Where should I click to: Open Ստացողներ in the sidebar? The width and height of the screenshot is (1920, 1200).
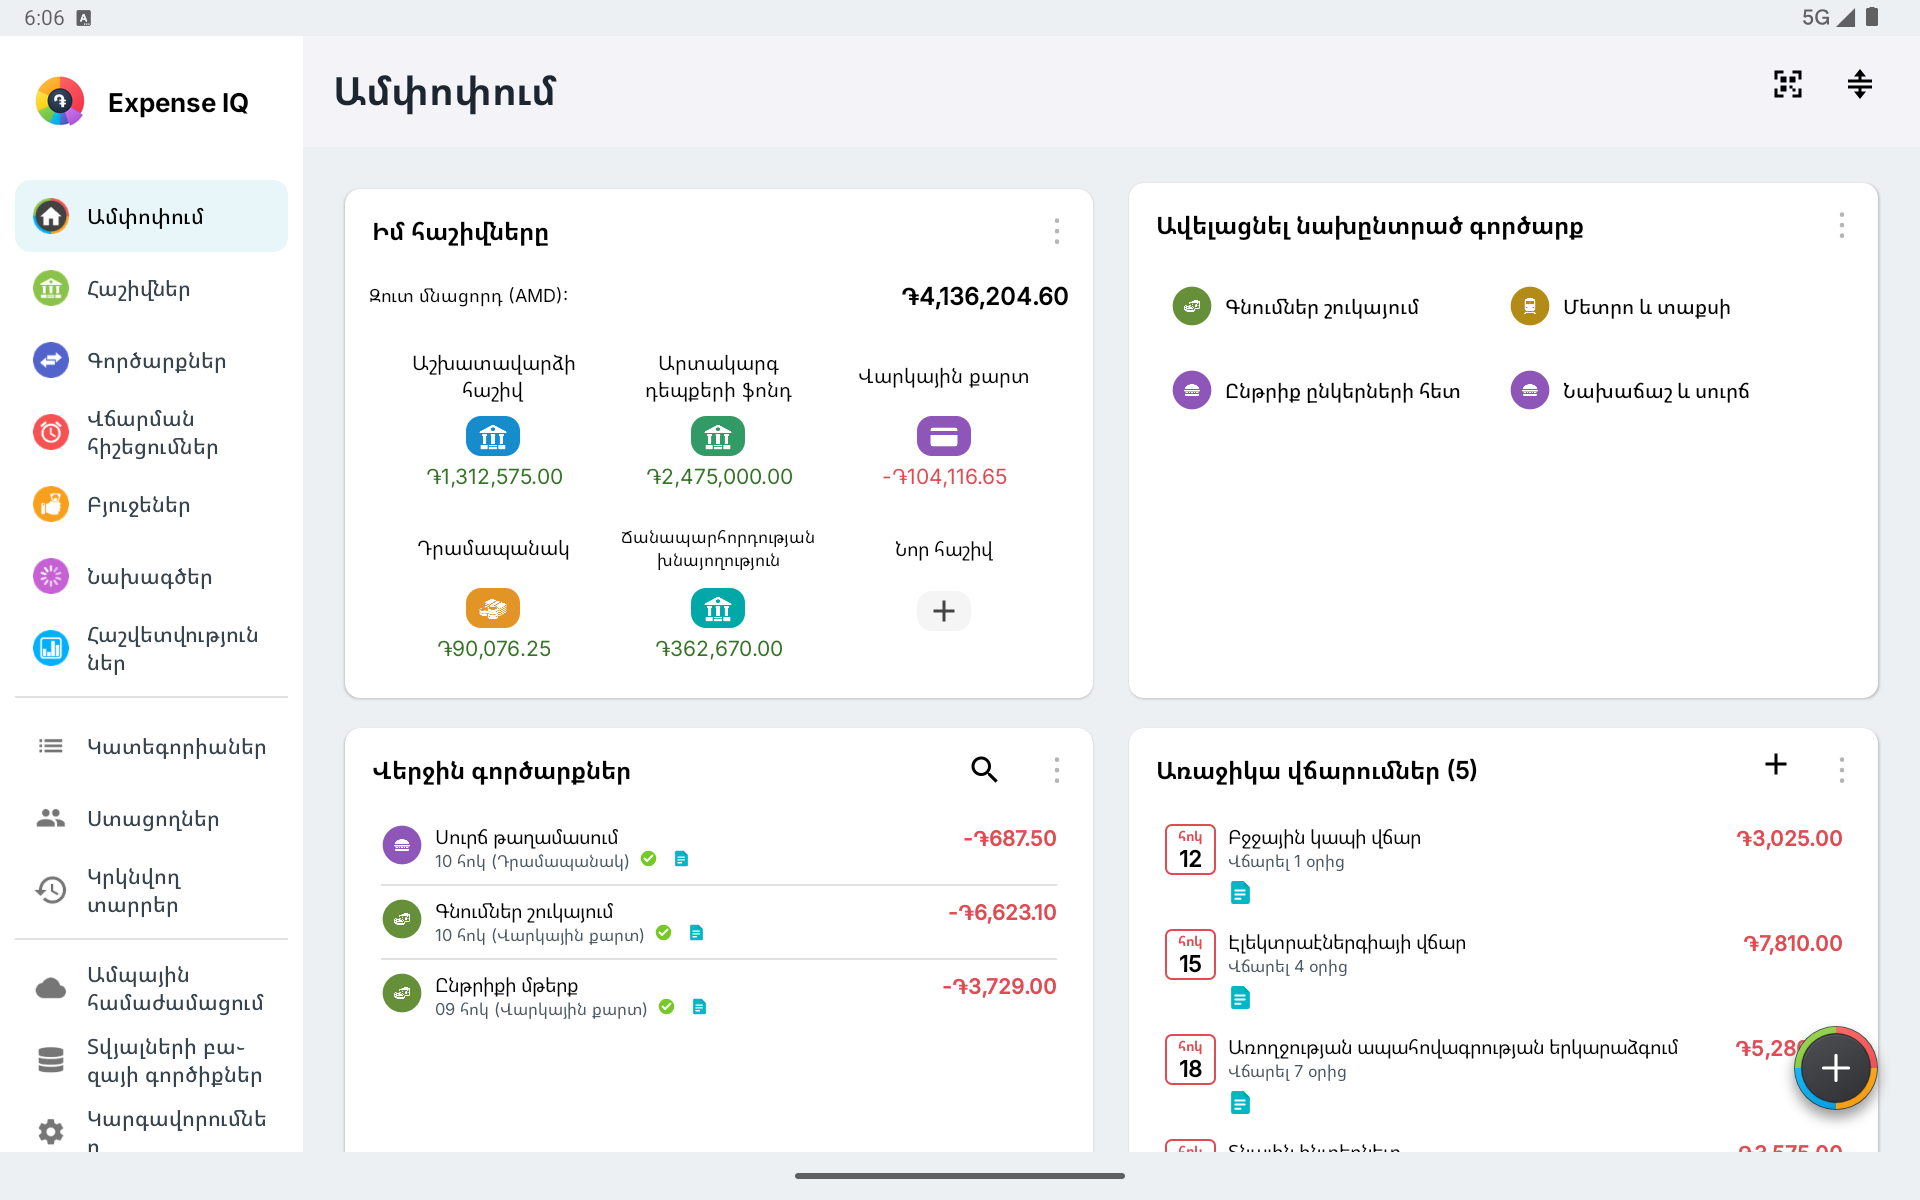(151, 818)
